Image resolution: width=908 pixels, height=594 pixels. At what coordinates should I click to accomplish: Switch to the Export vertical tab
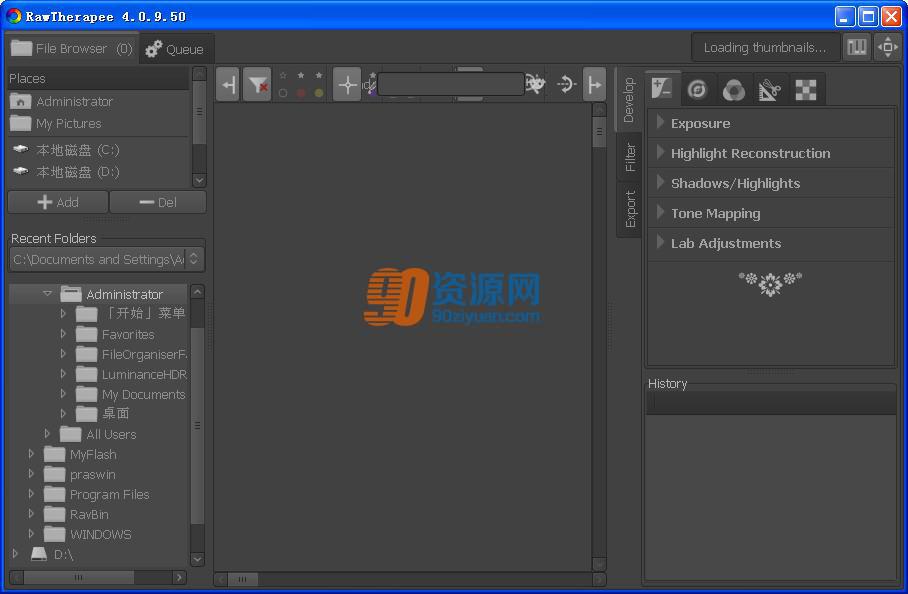click(630, 208)
